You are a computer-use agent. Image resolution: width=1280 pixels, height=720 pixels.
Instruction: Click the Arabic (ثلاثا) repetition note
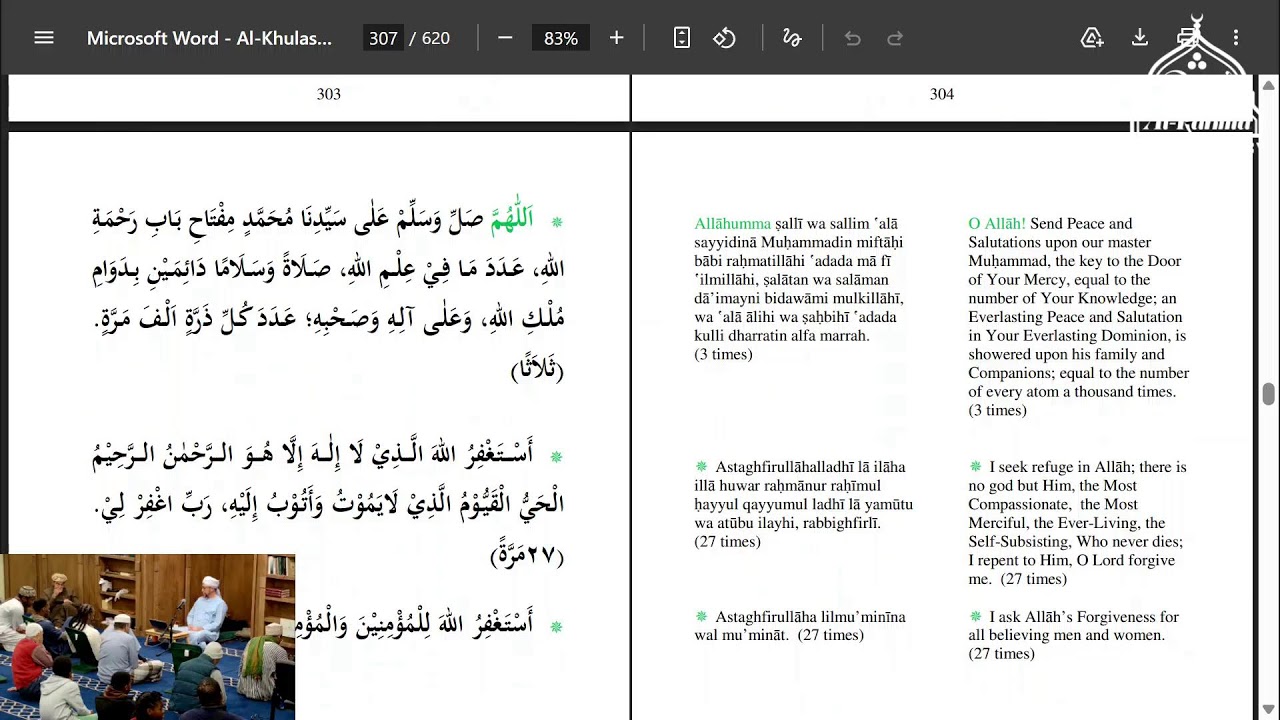coord(538,371)
